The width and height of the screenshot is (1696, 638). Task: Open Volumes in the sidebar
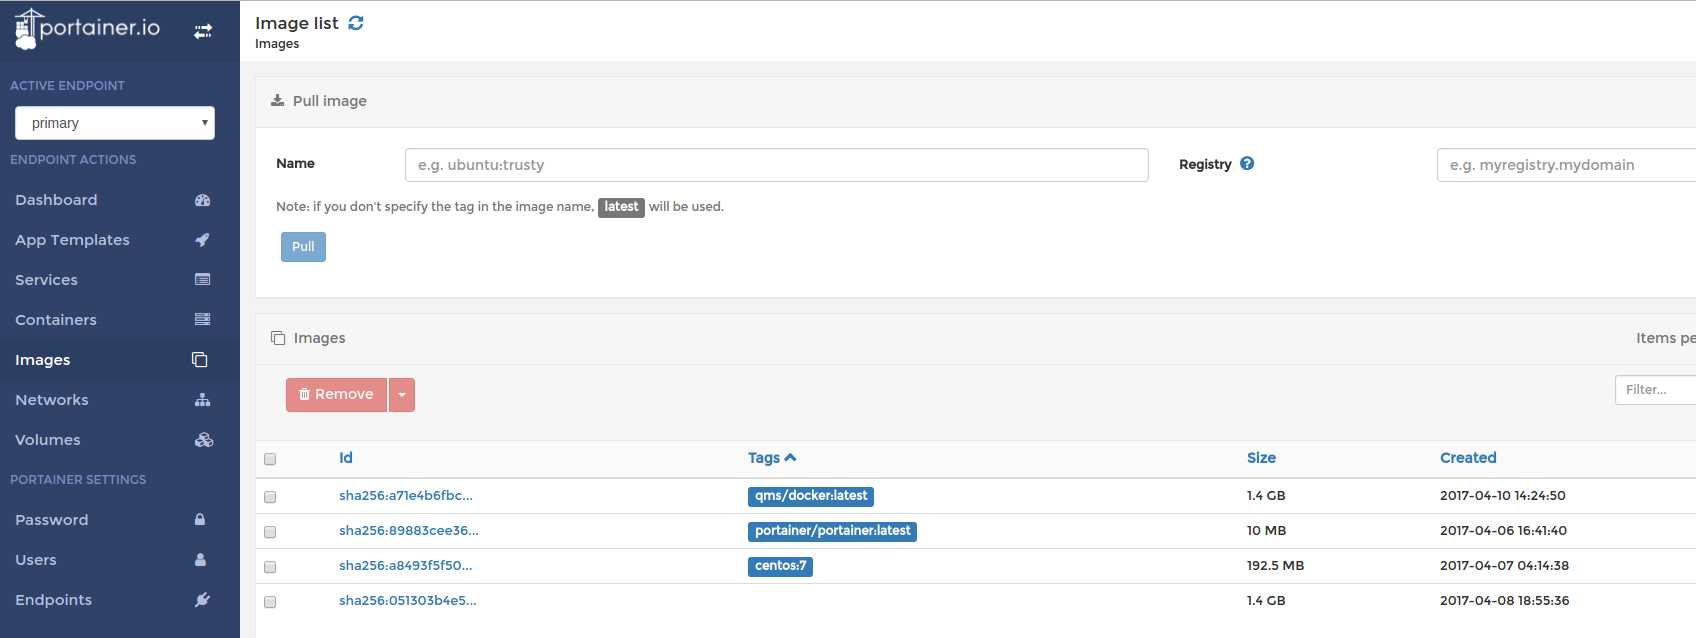click(x=48, y=440)
